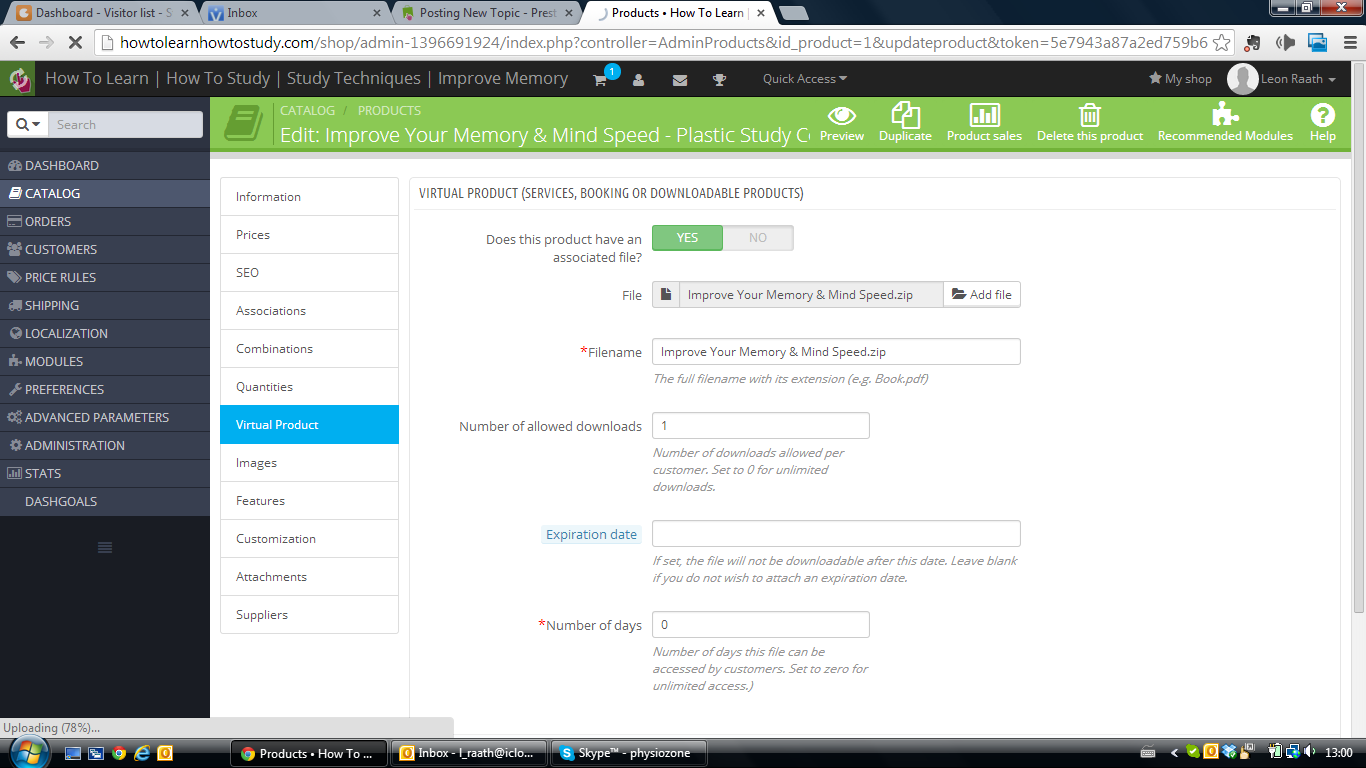This screenshot has height=768, width=1366.
Task: Click the PrestaShop logo in top-left corner
Action: coord(19,79)
